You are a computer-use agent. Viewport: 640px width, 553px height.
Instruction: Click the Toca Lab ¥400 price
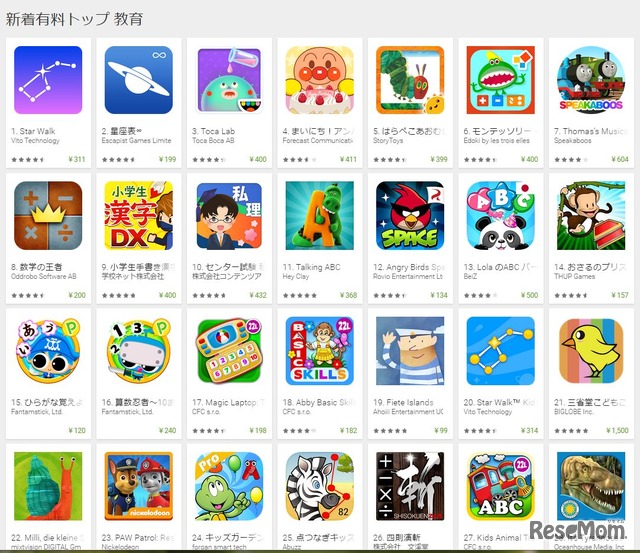(258, 159)
